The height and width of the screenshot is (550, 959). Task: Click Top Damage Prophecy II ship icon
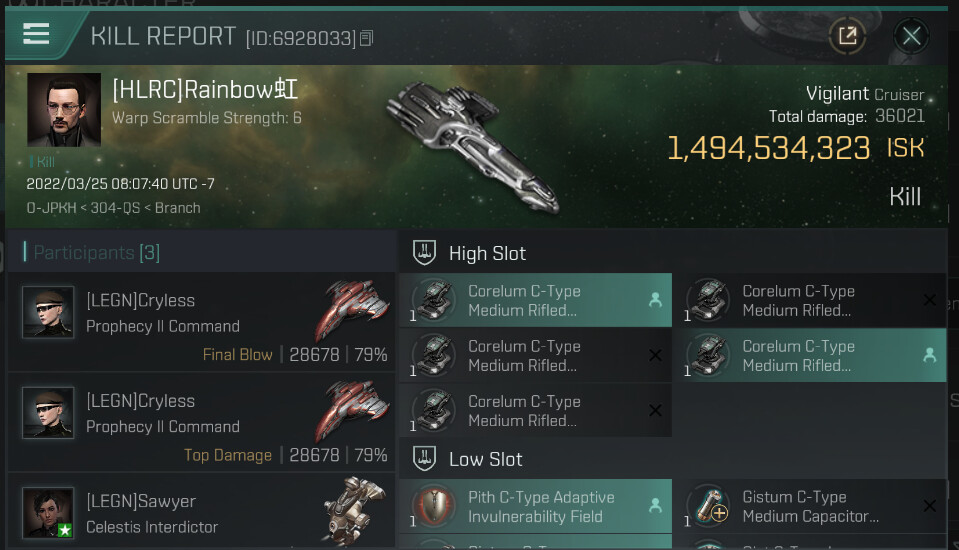[352, 410]
